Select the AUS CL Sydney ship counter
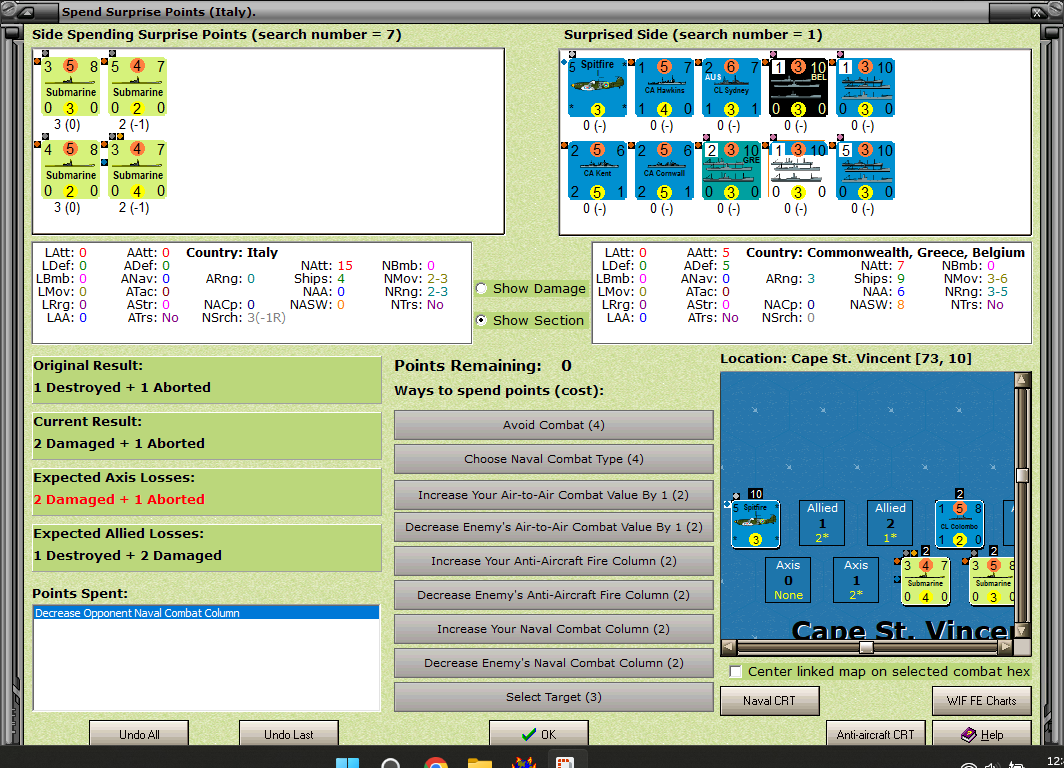This screenshot has width=1064, height=768. 732,87
